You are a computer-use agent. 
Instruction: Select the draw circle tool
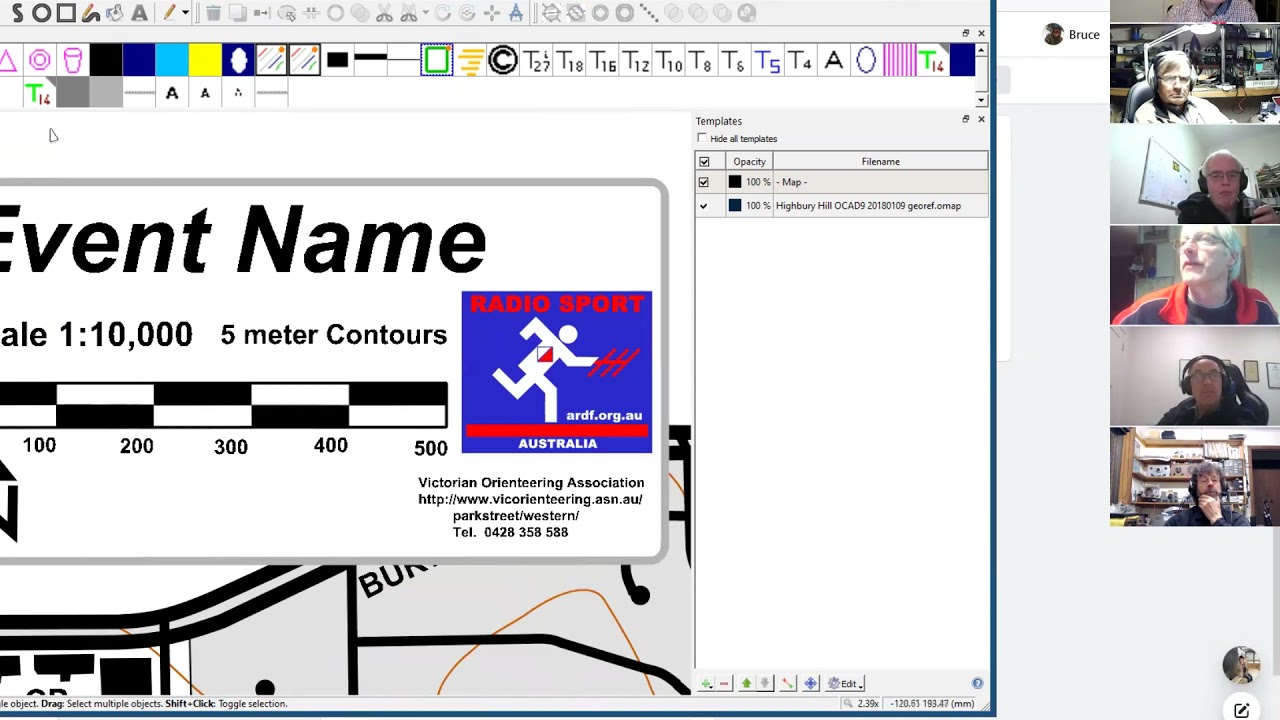42,13
